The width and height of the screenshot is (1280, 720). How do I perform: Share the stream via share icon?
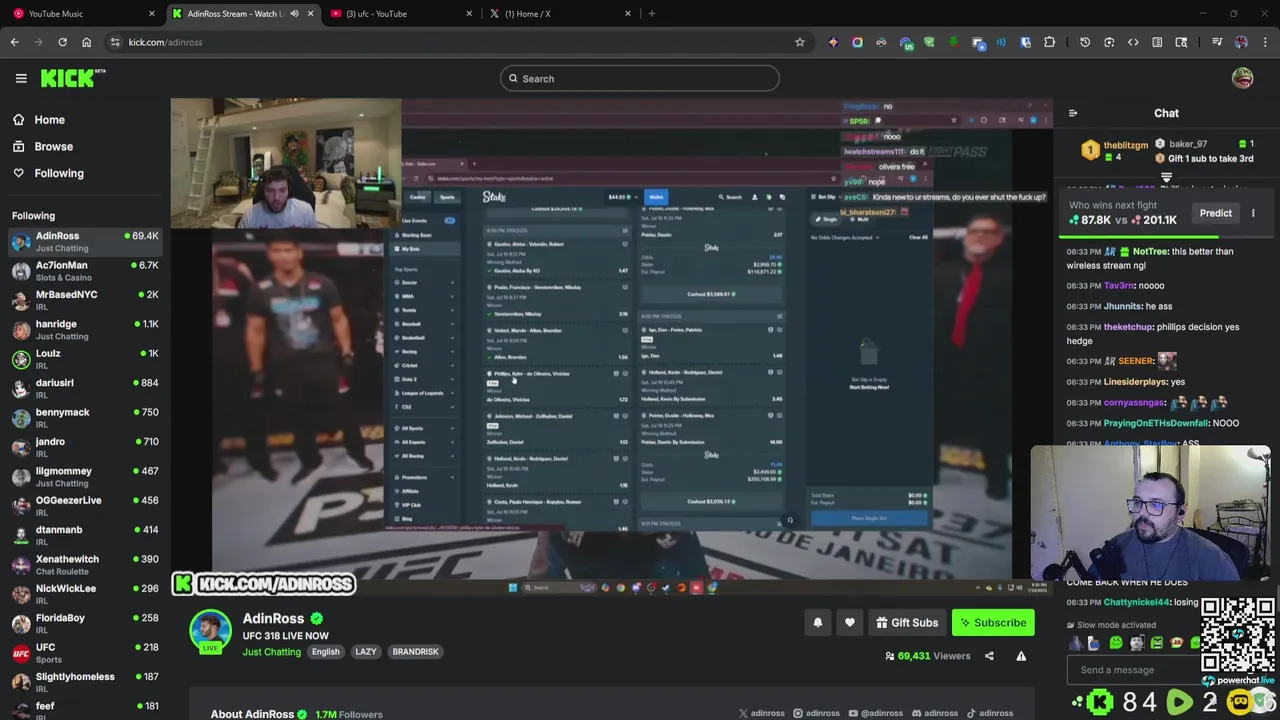click(x=989, y=656)
